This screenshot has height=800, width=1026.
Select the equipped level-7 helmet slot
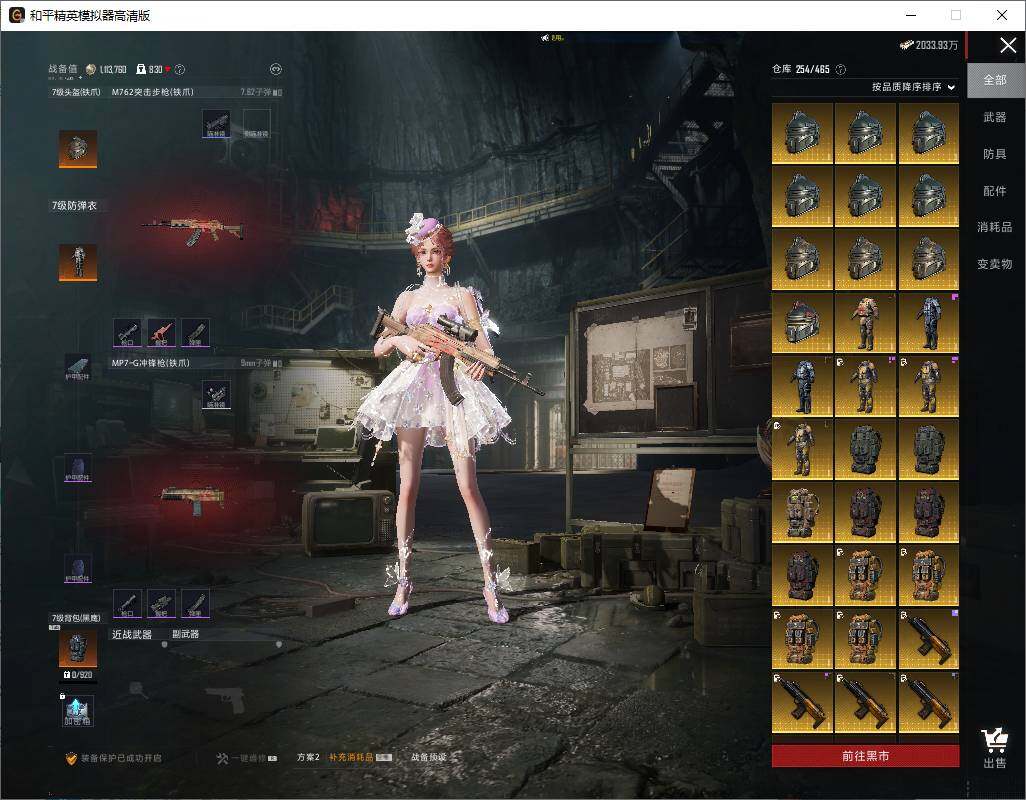tap(78, 148)
